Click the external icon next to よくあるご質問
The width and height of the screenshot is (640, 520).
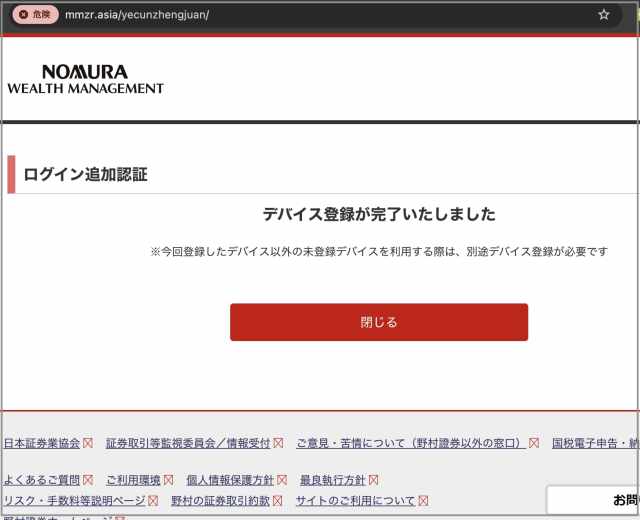point(88,480)
